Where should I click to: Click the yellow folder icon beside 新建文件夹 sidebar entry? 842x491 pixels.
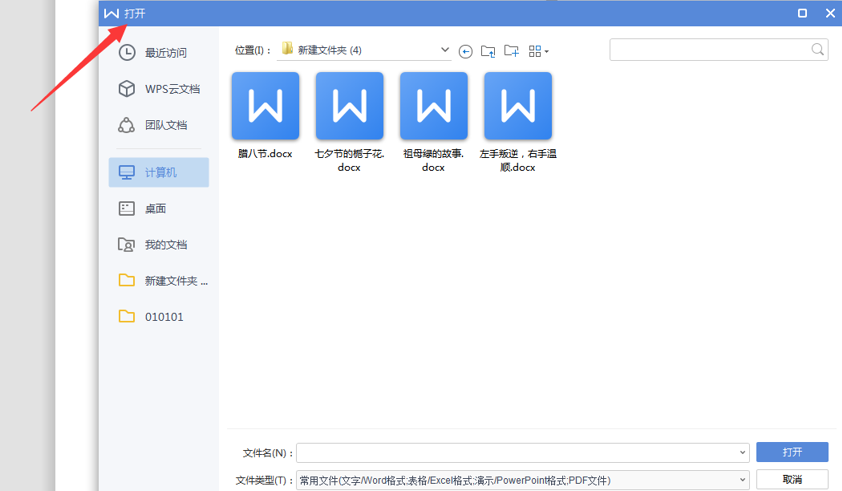[127, 280]
